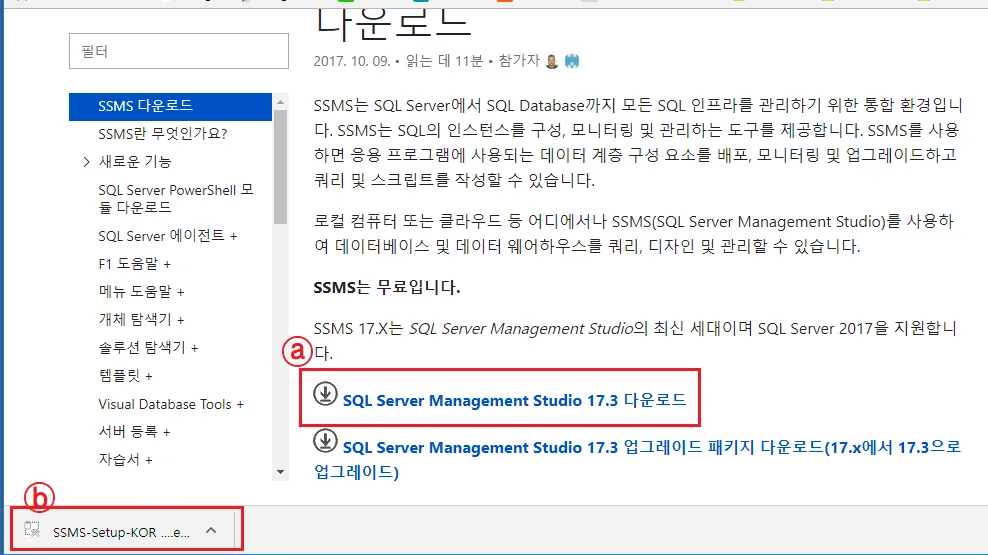Expand the 새로운 기능 chevron

86,162
